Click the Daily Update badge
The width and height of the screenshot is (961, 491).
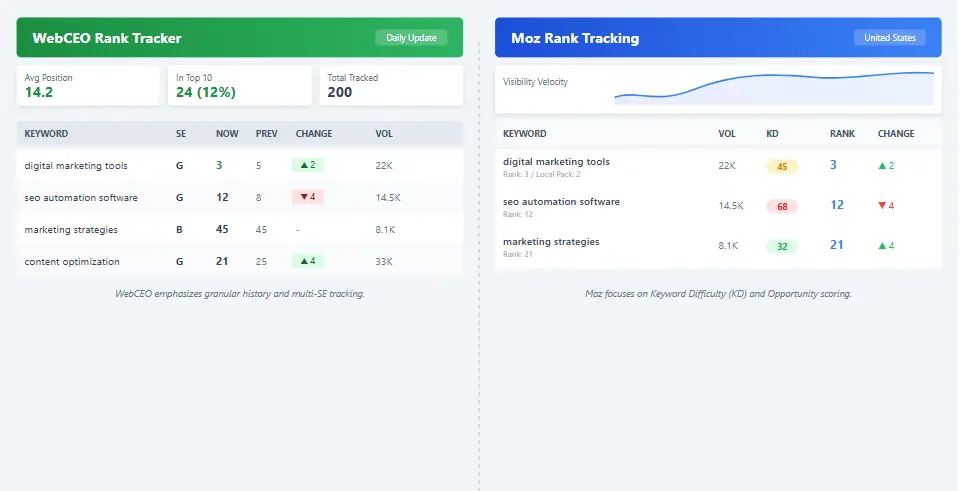[411, 37]
